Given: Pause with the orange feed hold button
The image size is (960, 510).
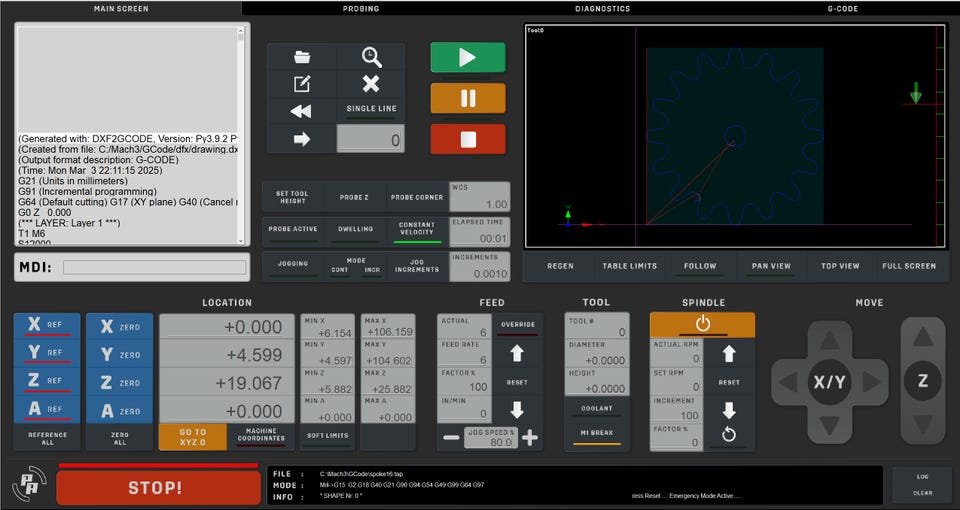Looking at the screenshot, I should (x=468, y=98).
